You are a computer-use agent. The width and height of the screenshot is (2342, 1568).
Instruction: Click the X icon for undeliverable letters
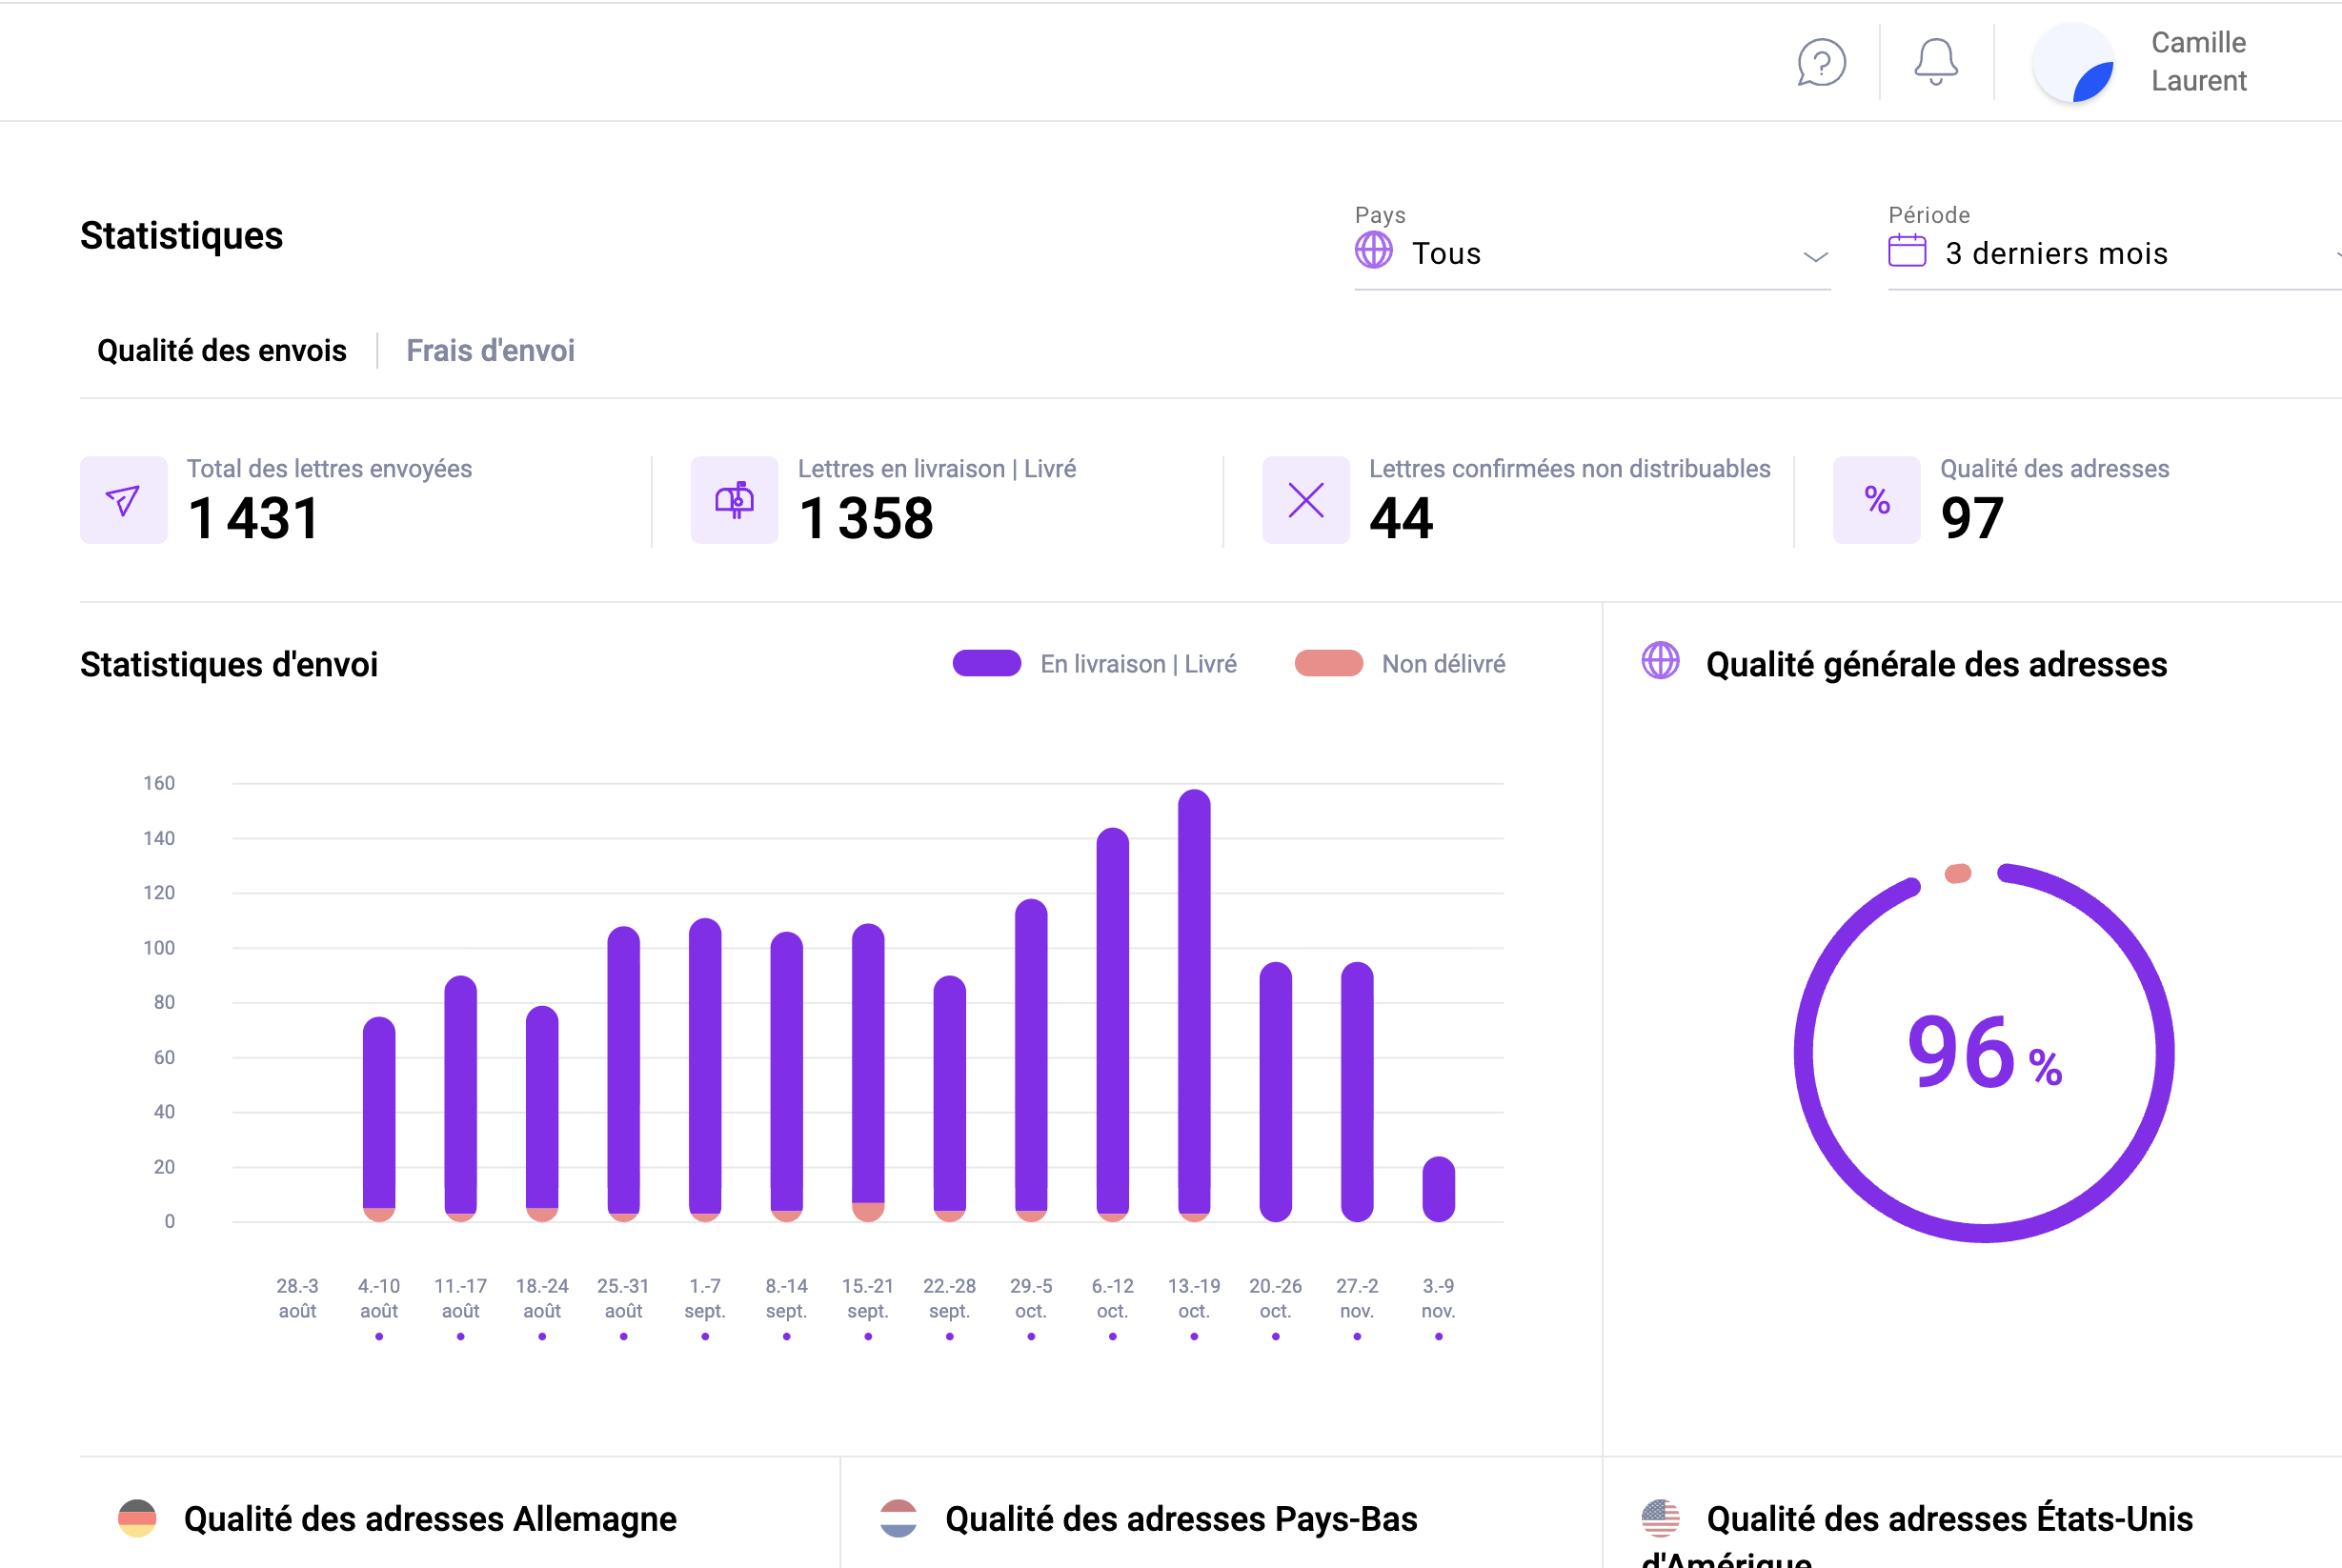[1304, 500]
